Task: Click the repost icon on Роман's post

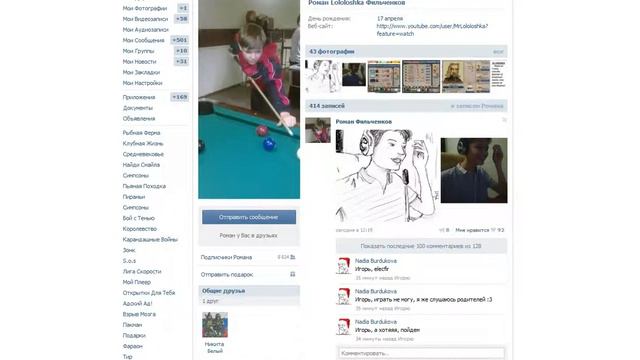Action: [441, 230]
